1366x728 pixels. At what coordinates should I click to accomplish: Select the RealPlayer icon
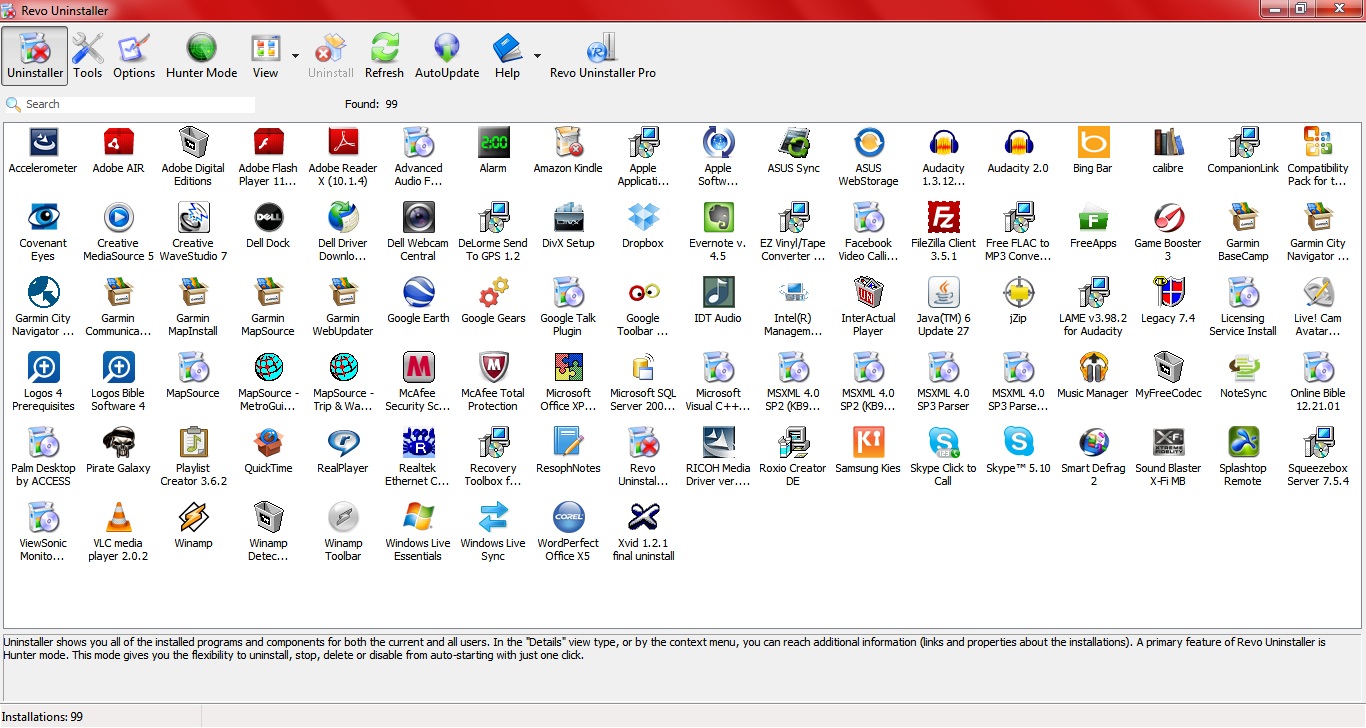pyautogui.click(x=343, y=443)
